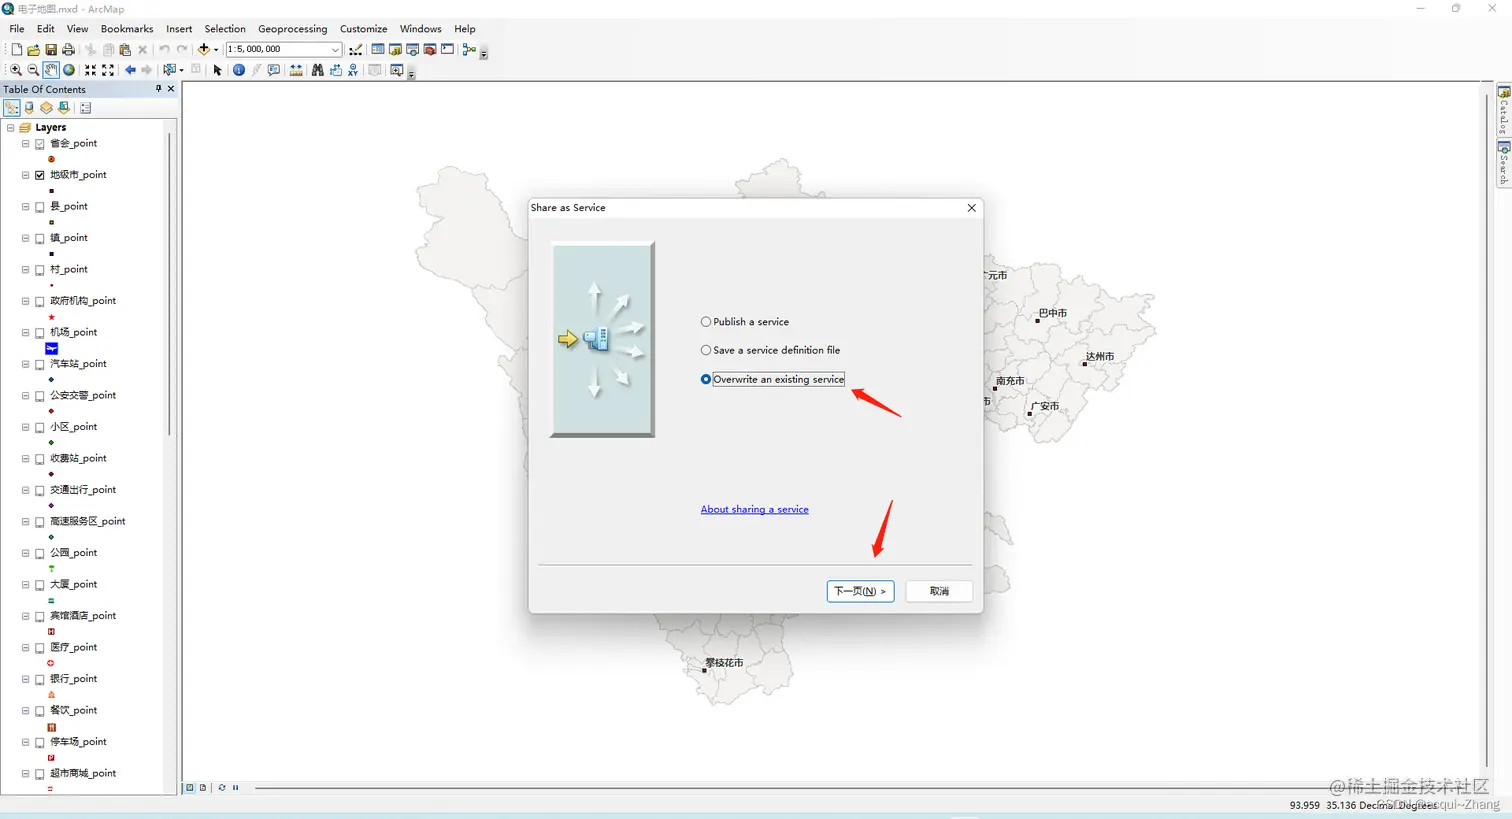
Task: Switch TOC to List By Source
Action: click(30, 108)
